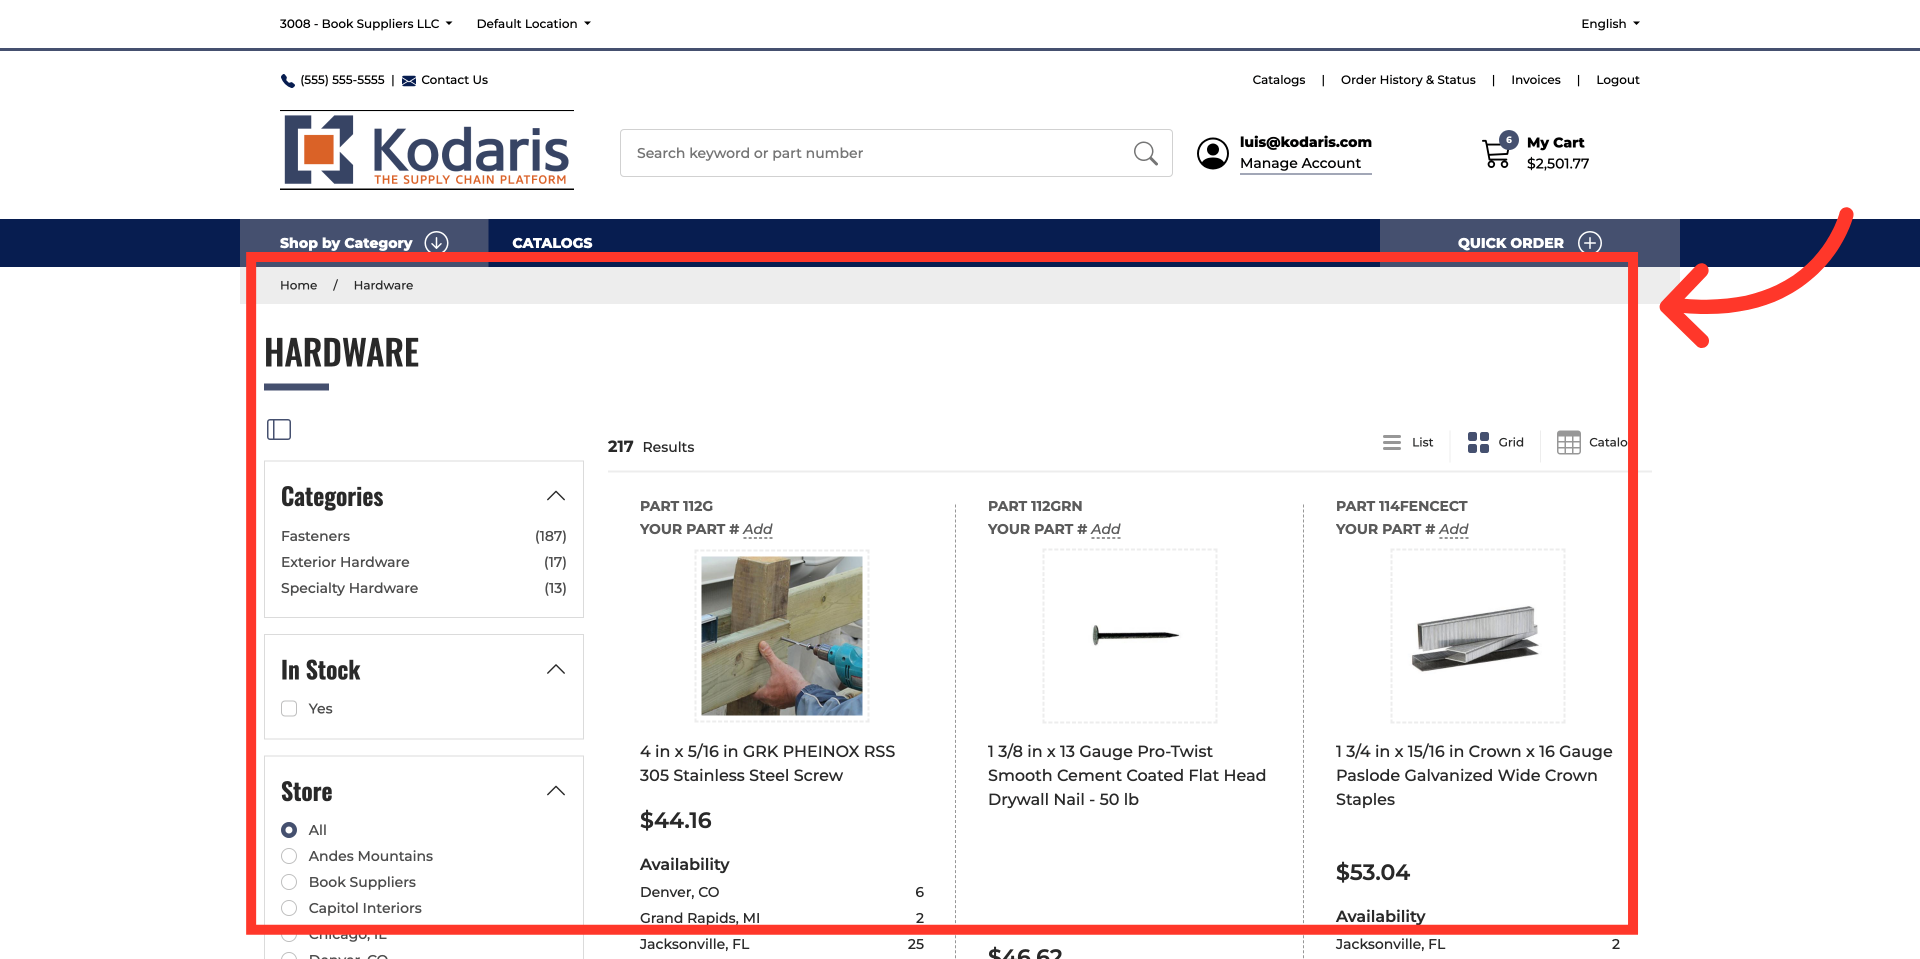
Task: Switch to List view icon
Action: click(1392, 442)
